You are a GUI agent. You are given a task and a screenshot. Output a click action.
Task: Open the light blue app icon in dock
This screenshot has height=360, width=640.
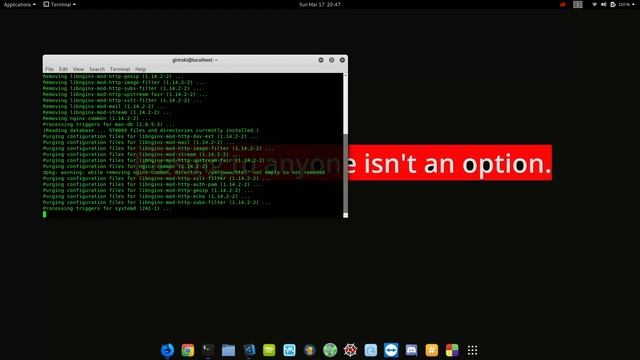pyautogui.click(x=371, y=350)
